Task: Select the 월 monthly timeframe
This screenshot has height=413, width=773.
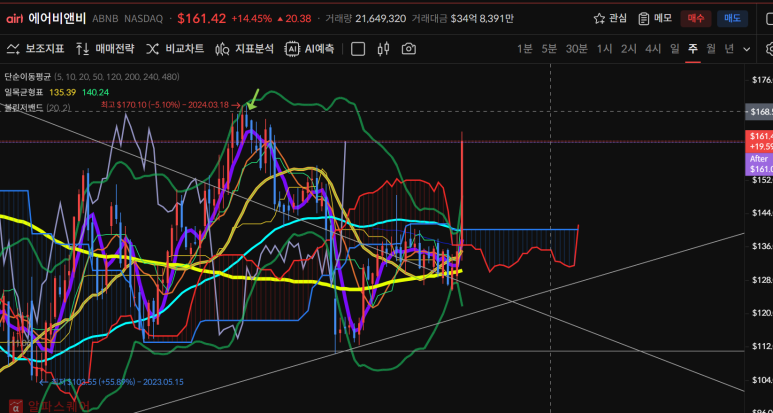Action: (x=711, y=49)
